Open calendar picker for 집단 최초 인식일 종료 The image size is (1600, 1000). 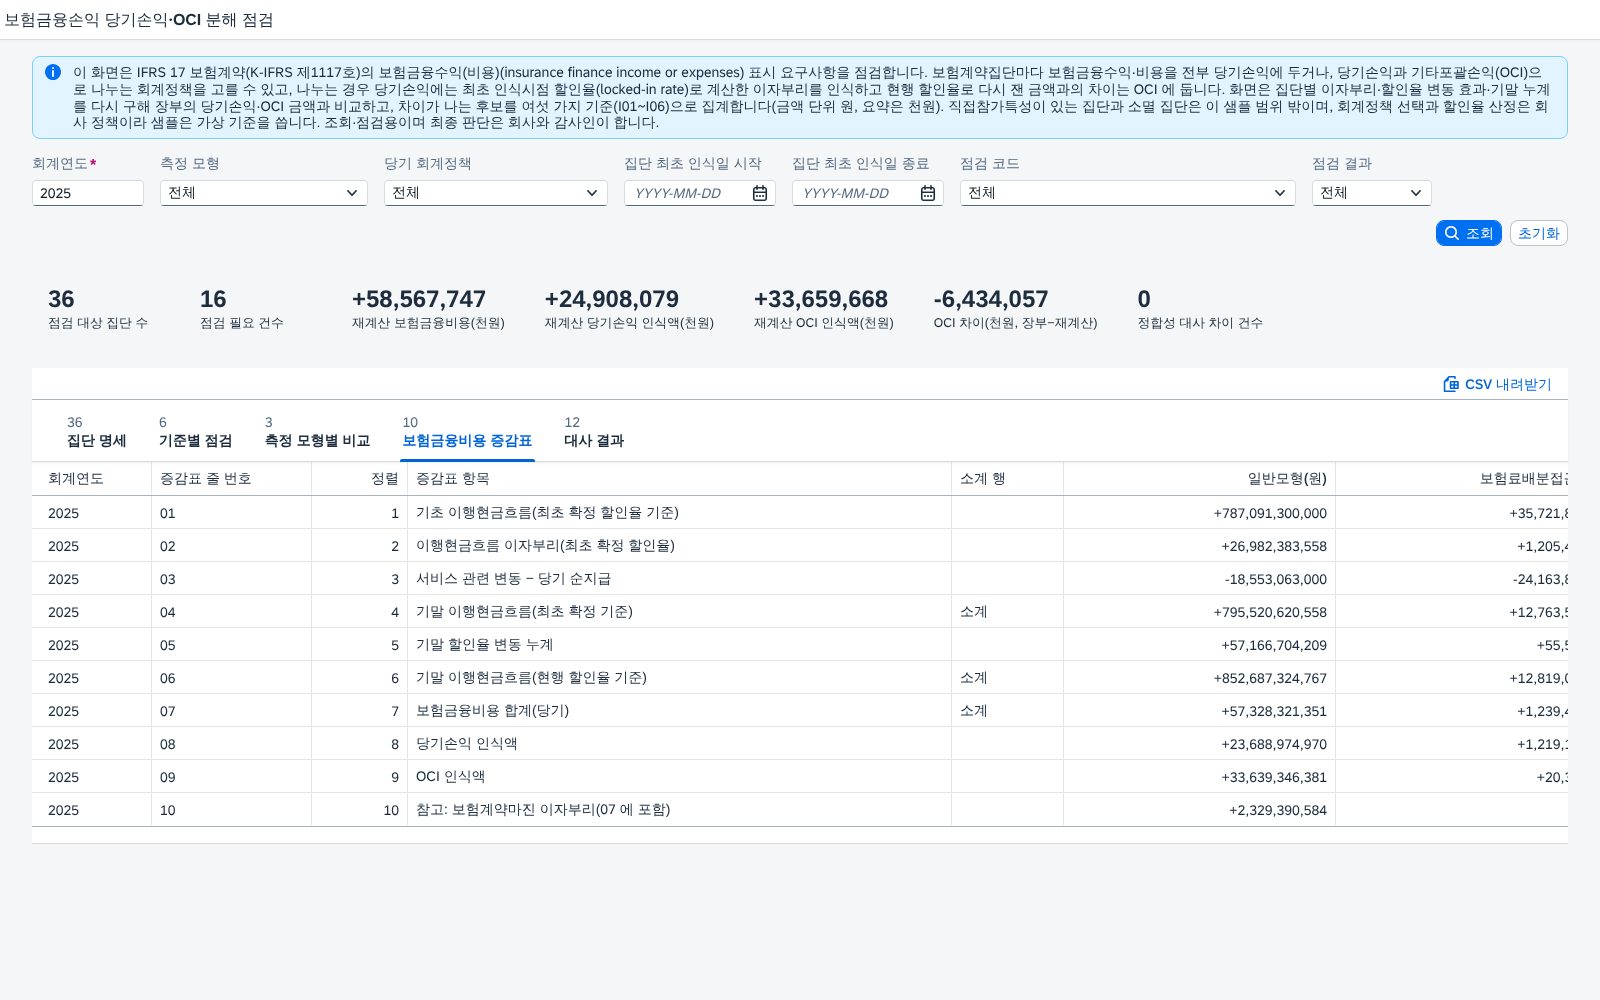point(928,193)
